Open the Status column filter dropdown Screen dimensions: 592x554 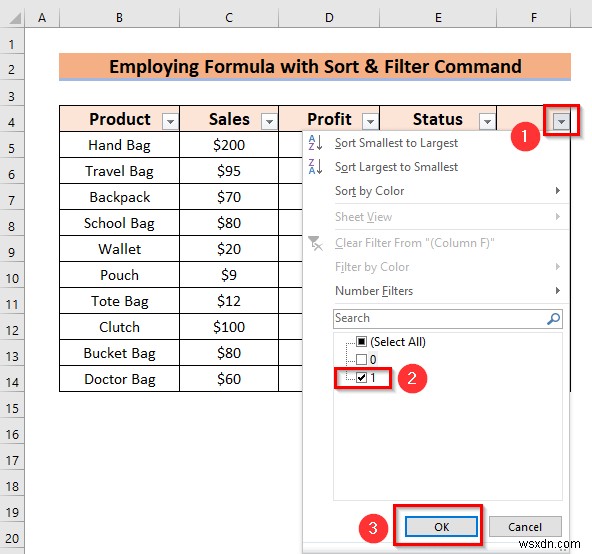tap(487, 122)
